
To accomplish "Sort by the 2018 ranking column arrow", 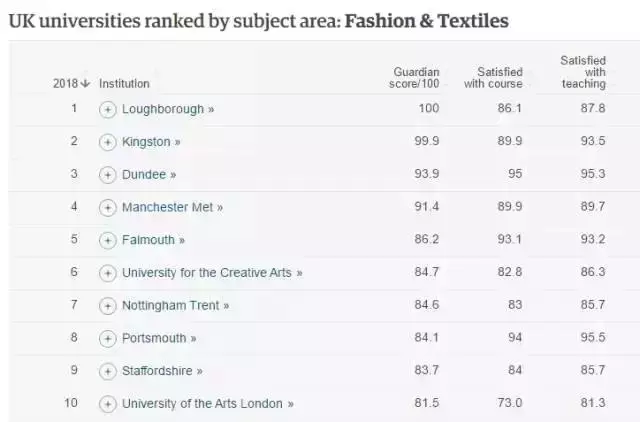I will [x=71, y=84].
